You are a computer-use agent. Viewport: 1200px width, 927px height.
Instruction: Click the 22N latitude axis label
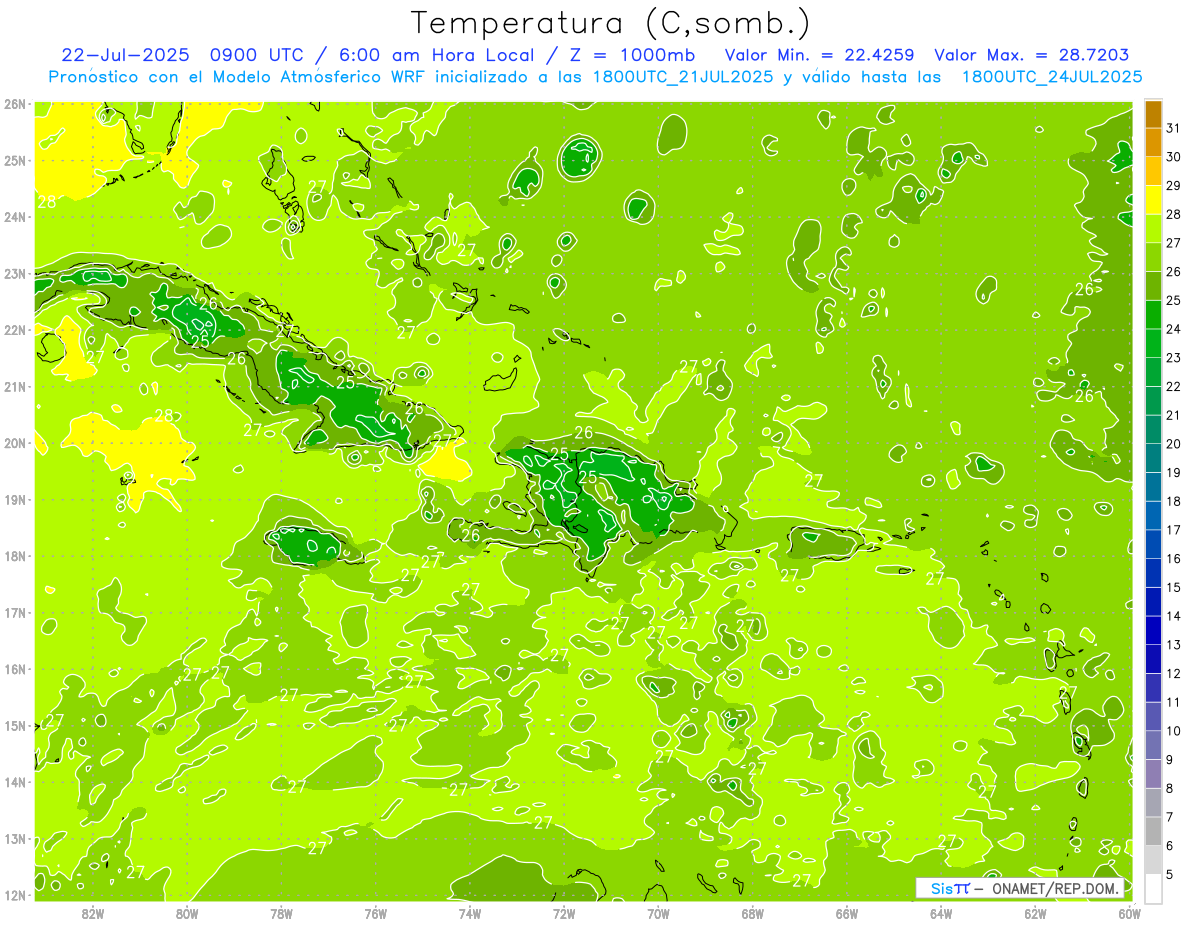tap(14, 330)
